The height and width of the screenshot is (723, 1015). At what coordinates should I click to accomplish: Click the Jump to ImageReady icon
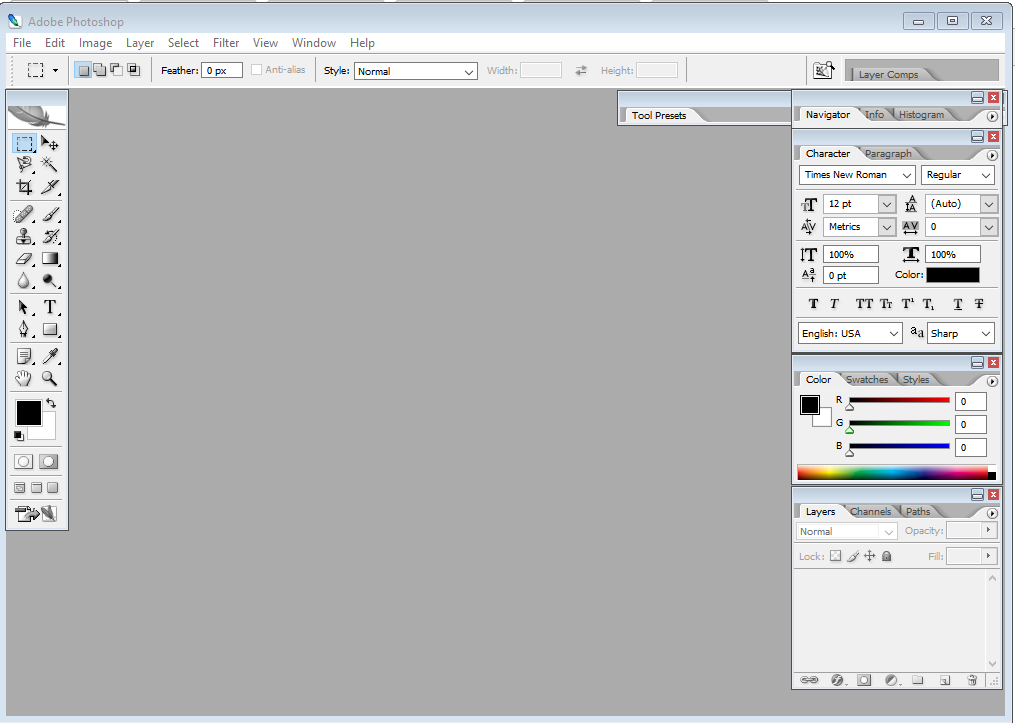pos(36,514)
